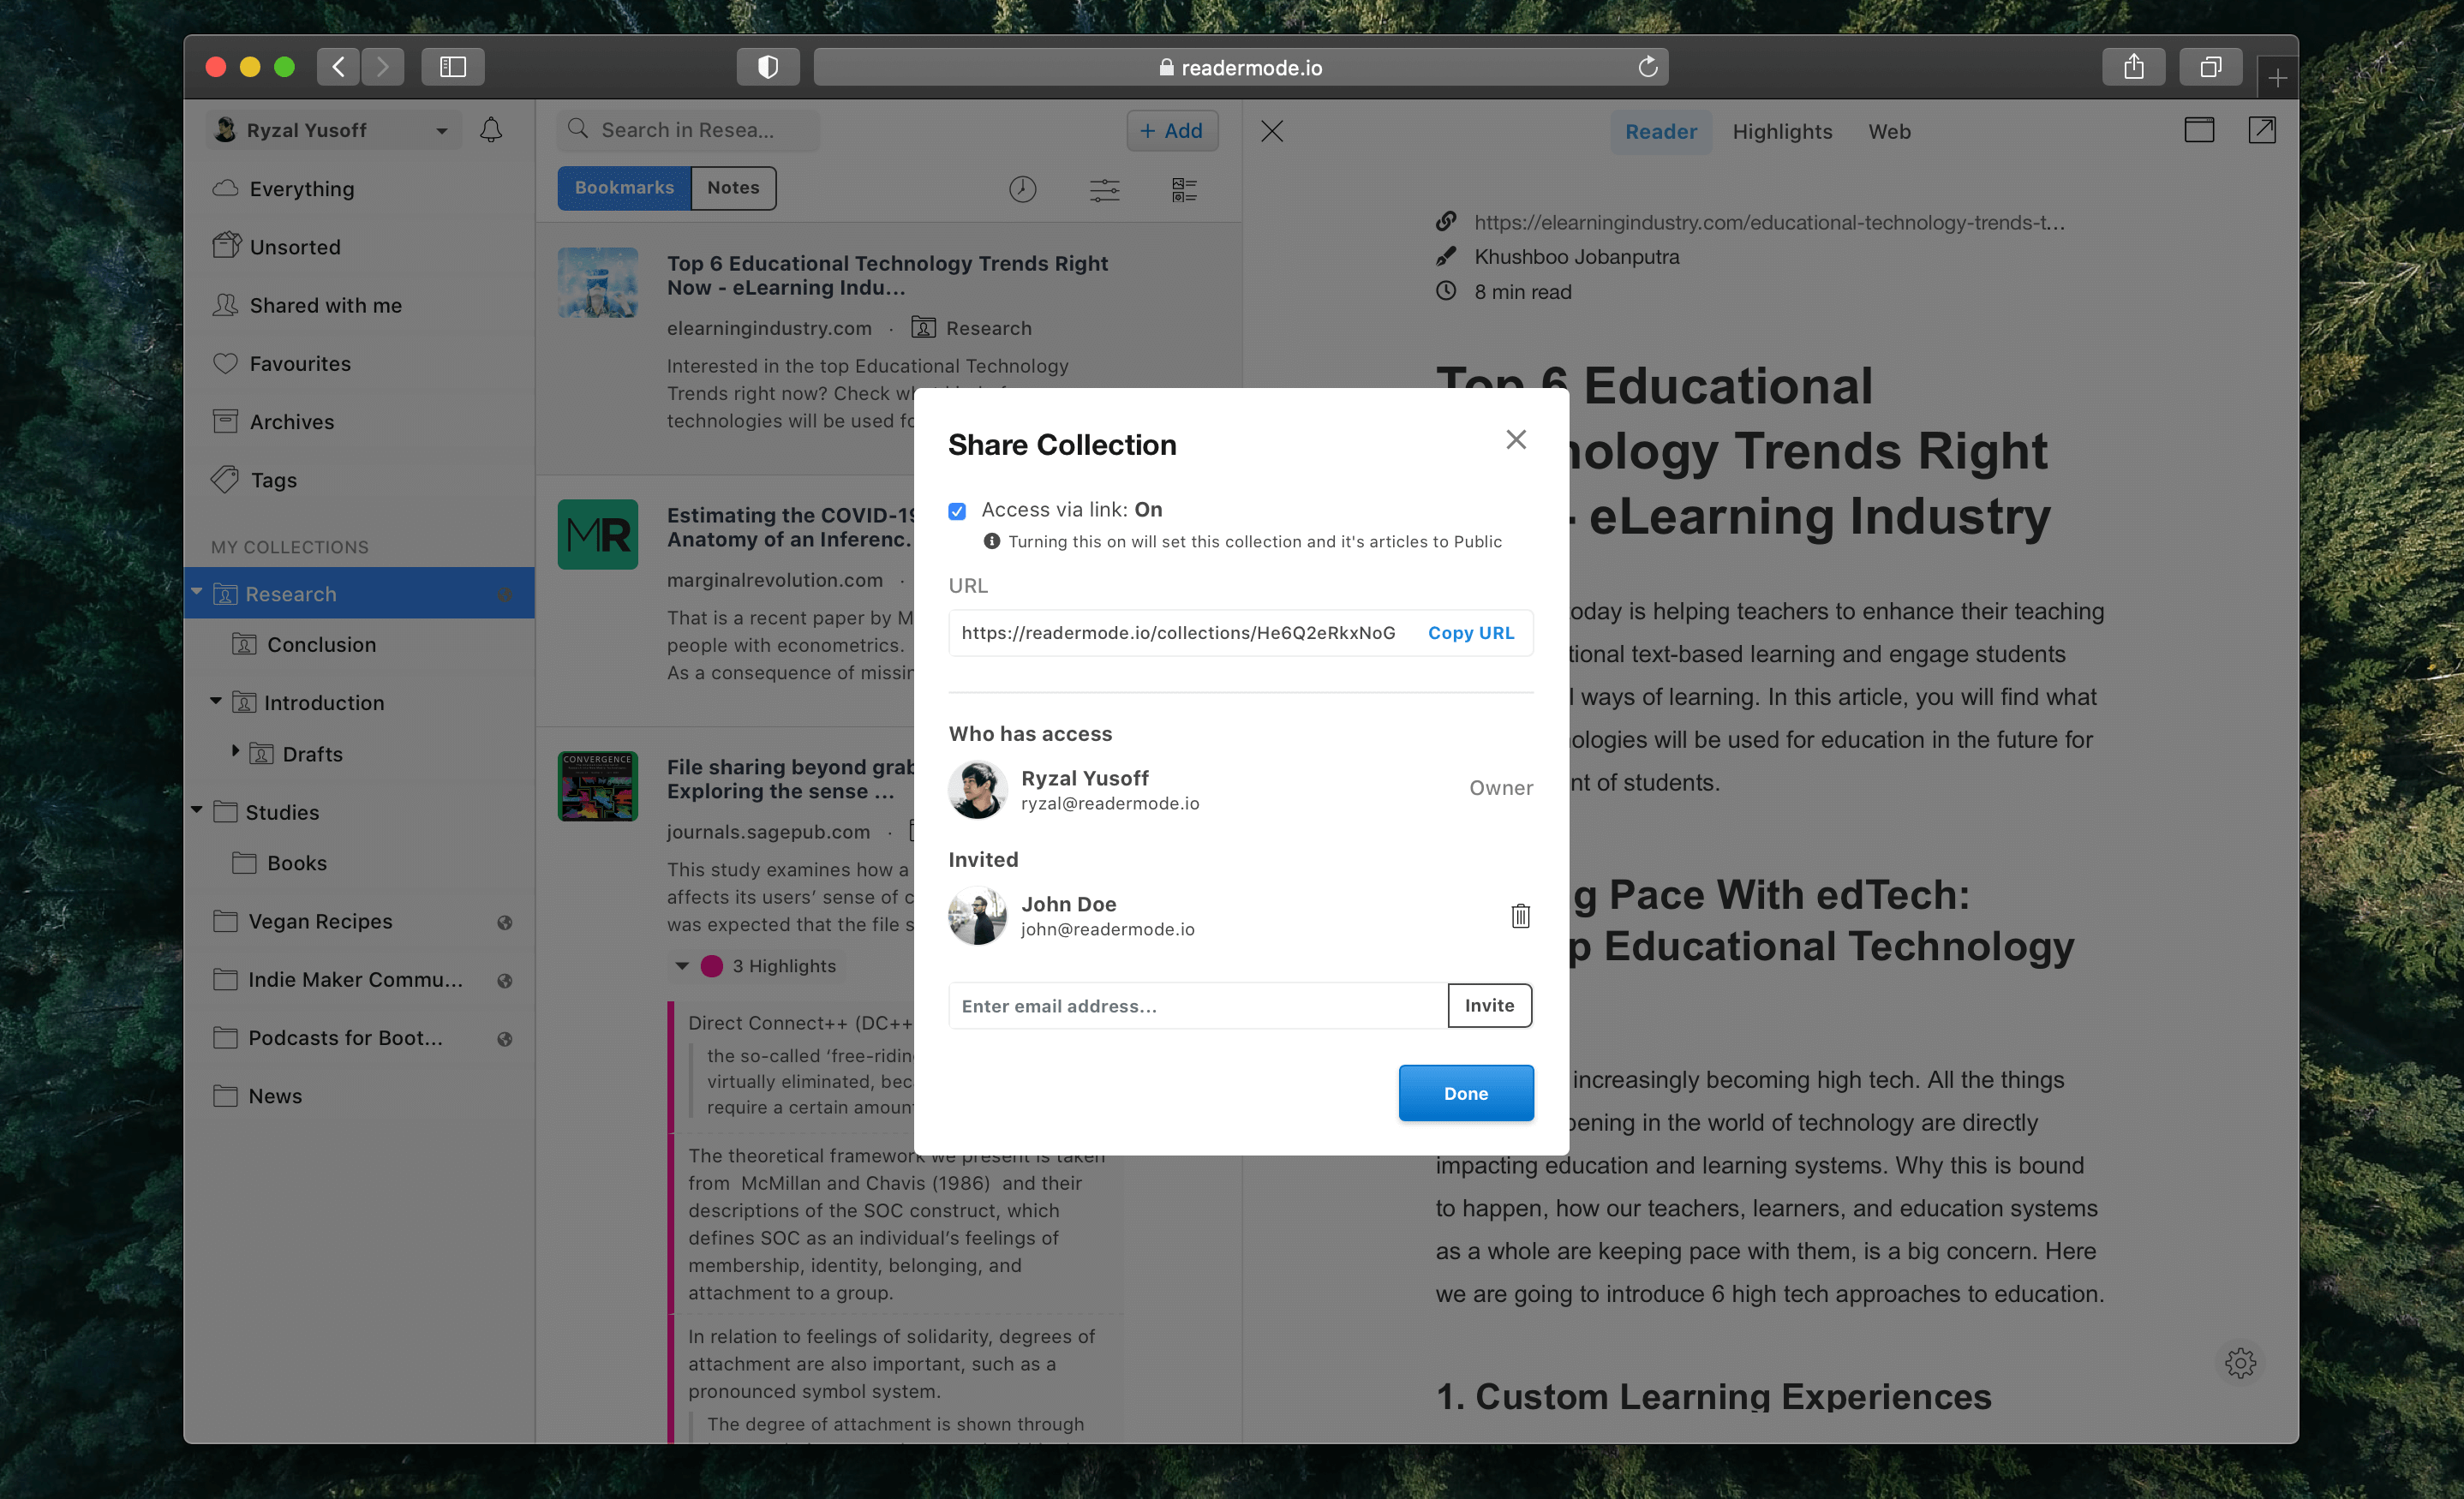Click the share/export icon in top right

pos(2132,65)
